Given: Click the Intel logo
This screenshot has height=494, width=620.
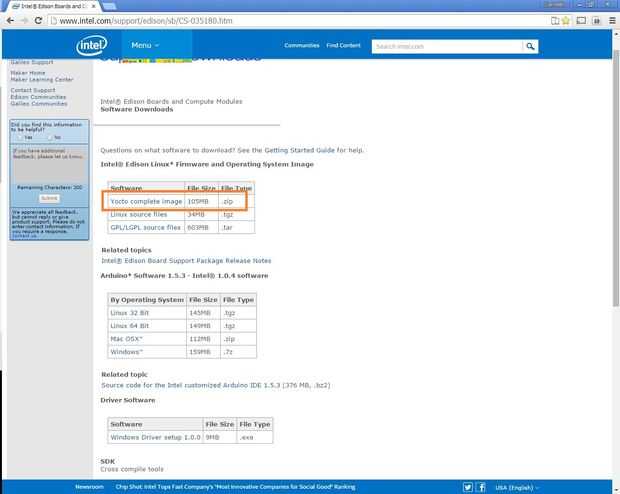Looking at the screenshot, I should click(91, 45).
